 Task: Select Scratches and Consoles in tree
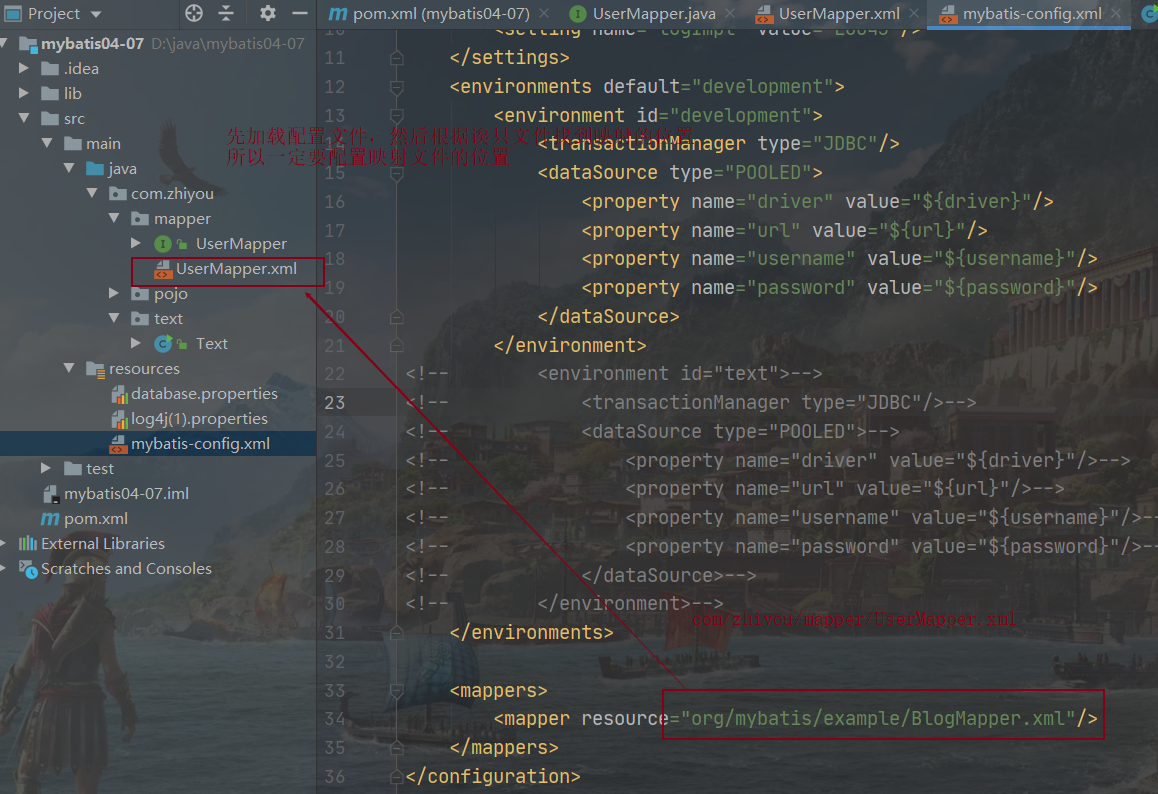(126, 568)
